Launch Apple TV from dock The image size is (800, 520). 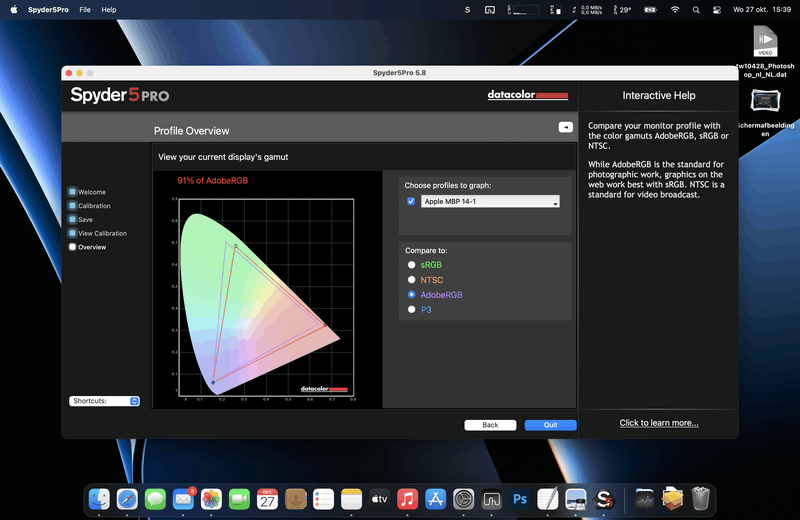[x=379, y=499]
